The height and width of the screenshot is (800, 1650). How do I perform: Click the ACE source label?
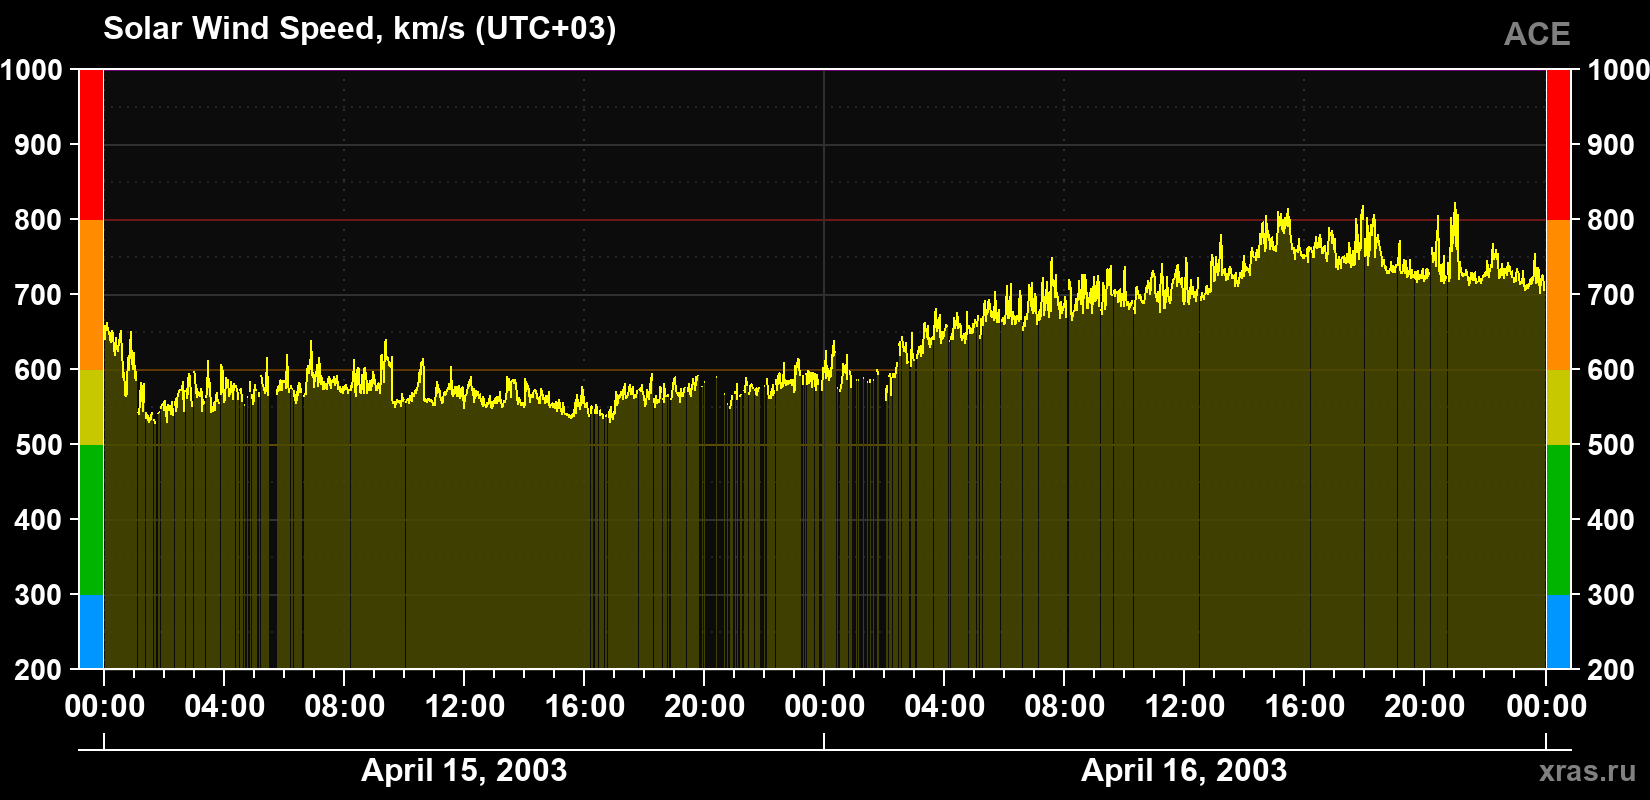tap(1537, 35)
